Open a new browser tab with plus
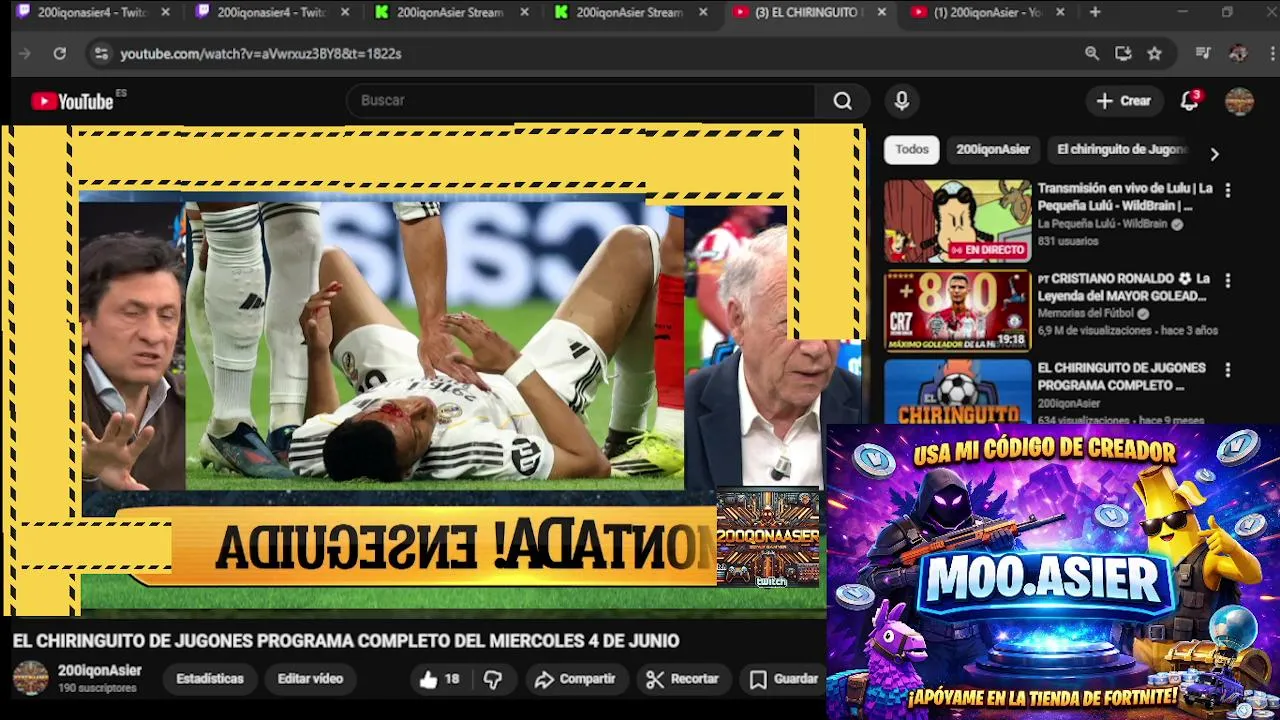Screen dimensions: 1280x720 1095,12
